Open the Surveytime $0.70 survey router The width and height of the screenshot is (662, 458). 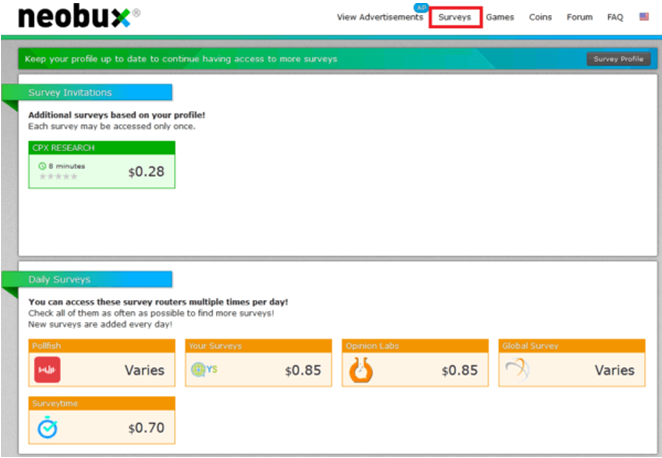(102, 420)
